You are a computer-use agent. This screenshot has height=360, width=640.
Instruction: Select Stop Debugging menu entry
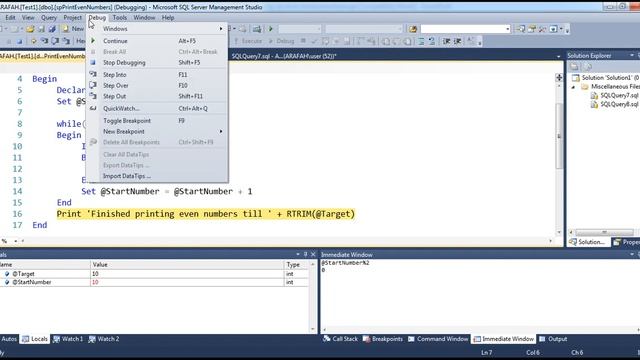(x=157, y=62)
